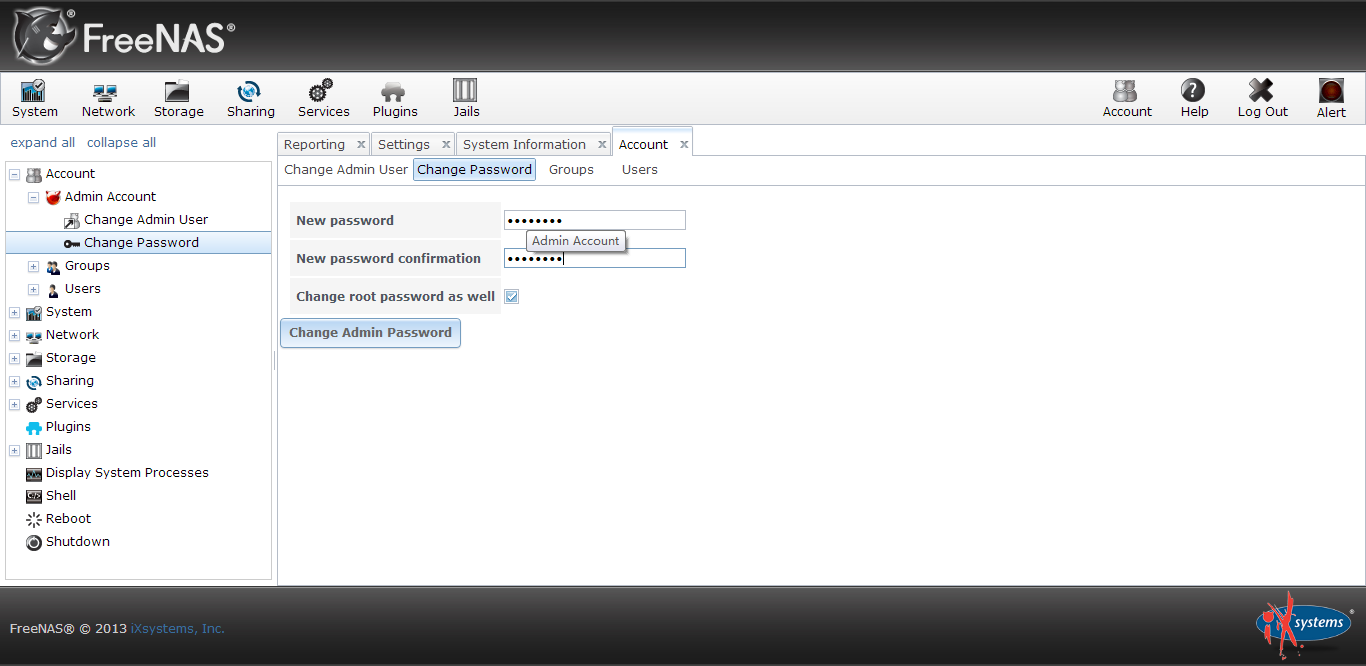Open the Sharing toolbar icon
The height and width of the screenshot is (666, 1366).
[x=250, y=99]
